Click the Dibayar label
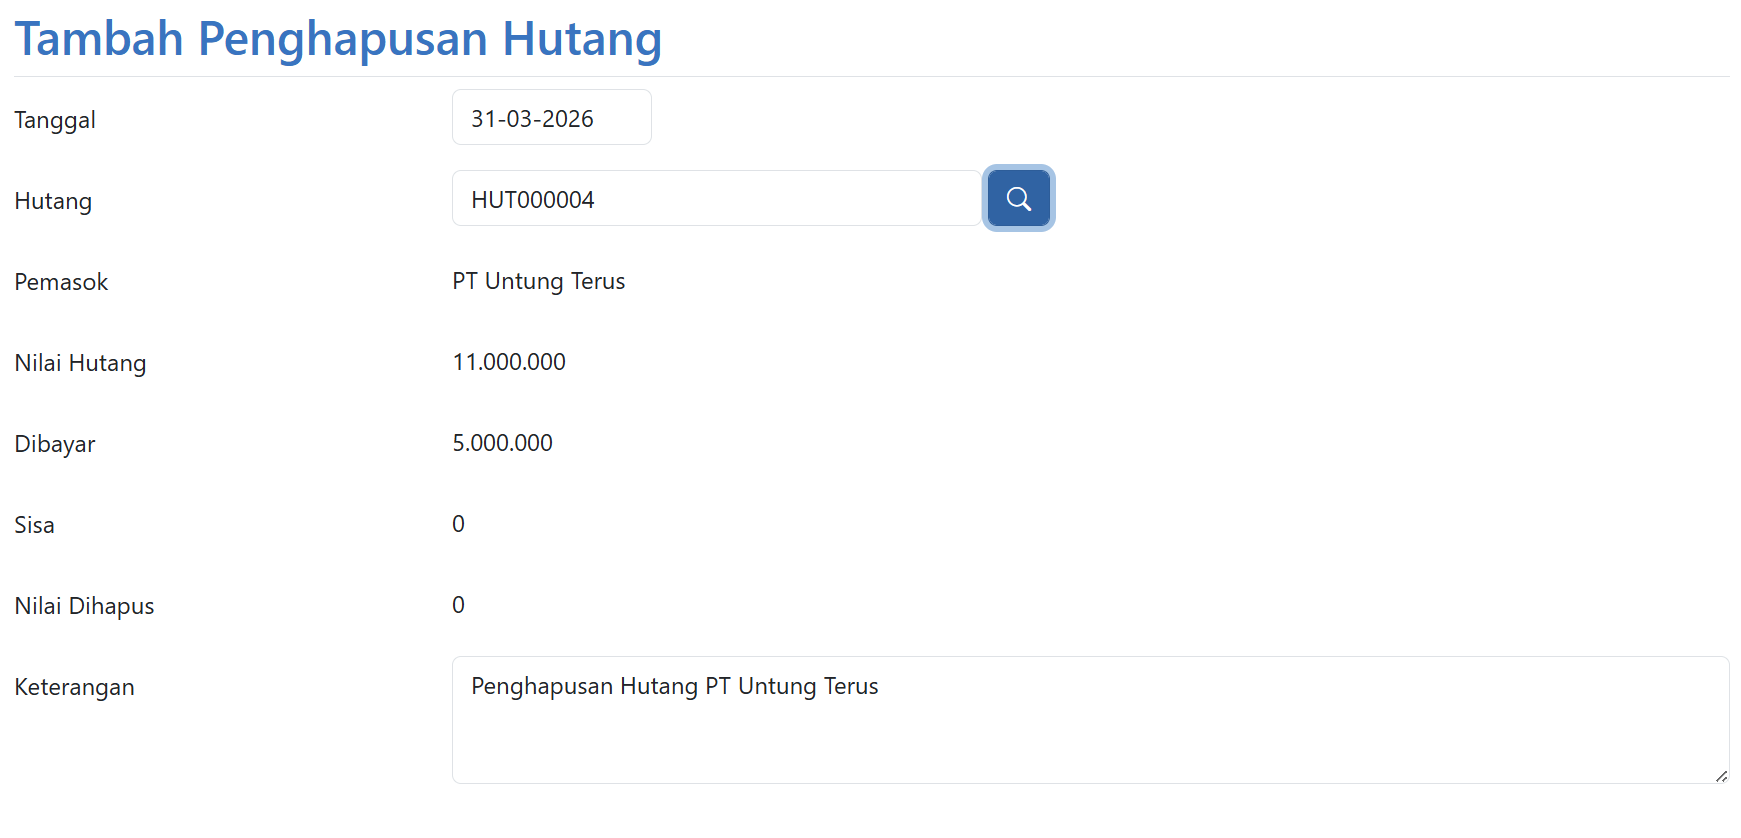This screenshot has width=1741, height=838. coord(55,444)
